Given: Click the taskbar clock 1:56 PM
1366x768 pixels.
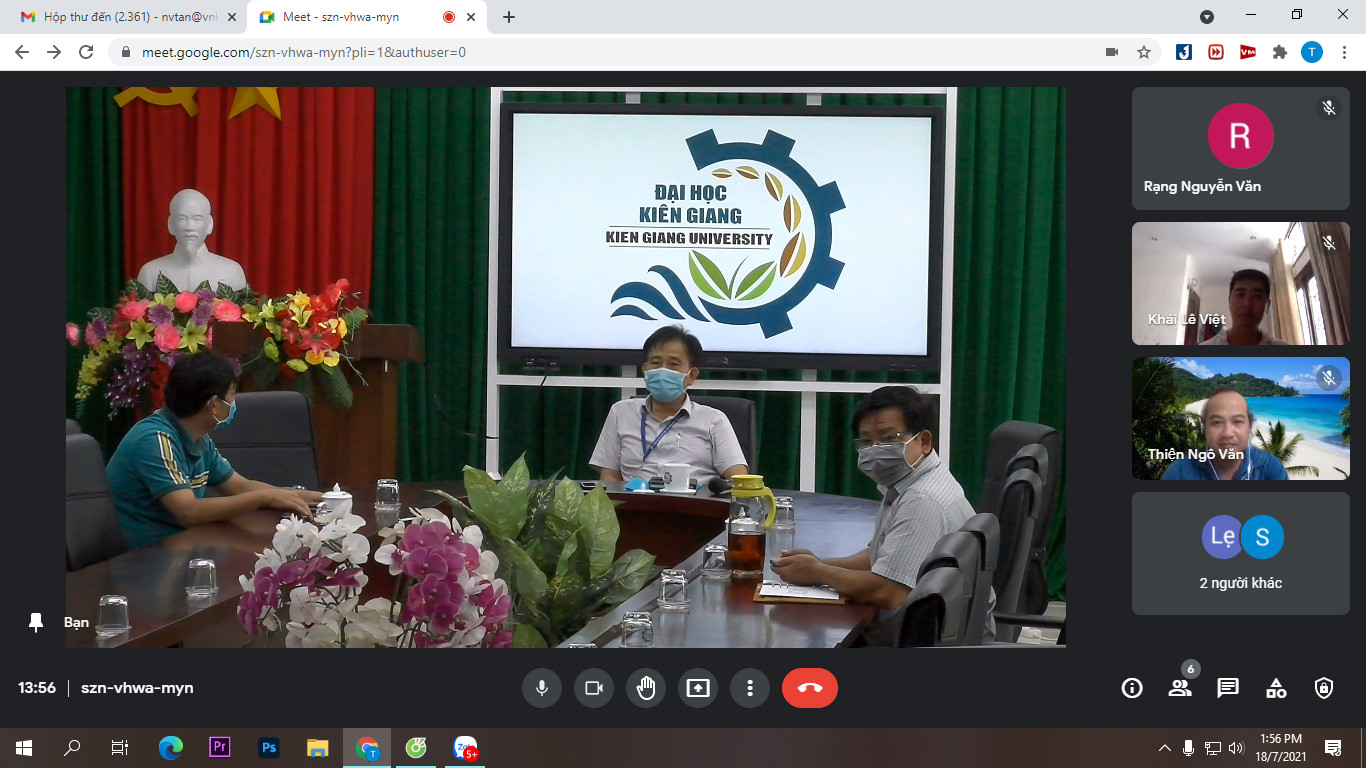Looking at the screenshot, I should [1281, 747].
